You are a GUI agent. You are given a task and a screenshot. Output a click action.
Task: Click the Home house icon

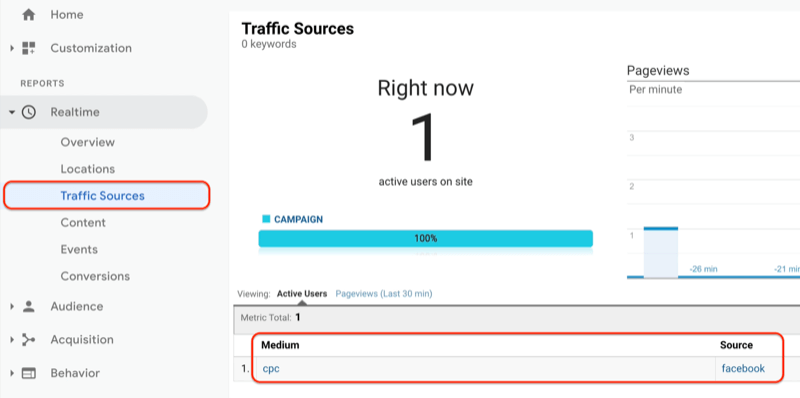[29, 15]
